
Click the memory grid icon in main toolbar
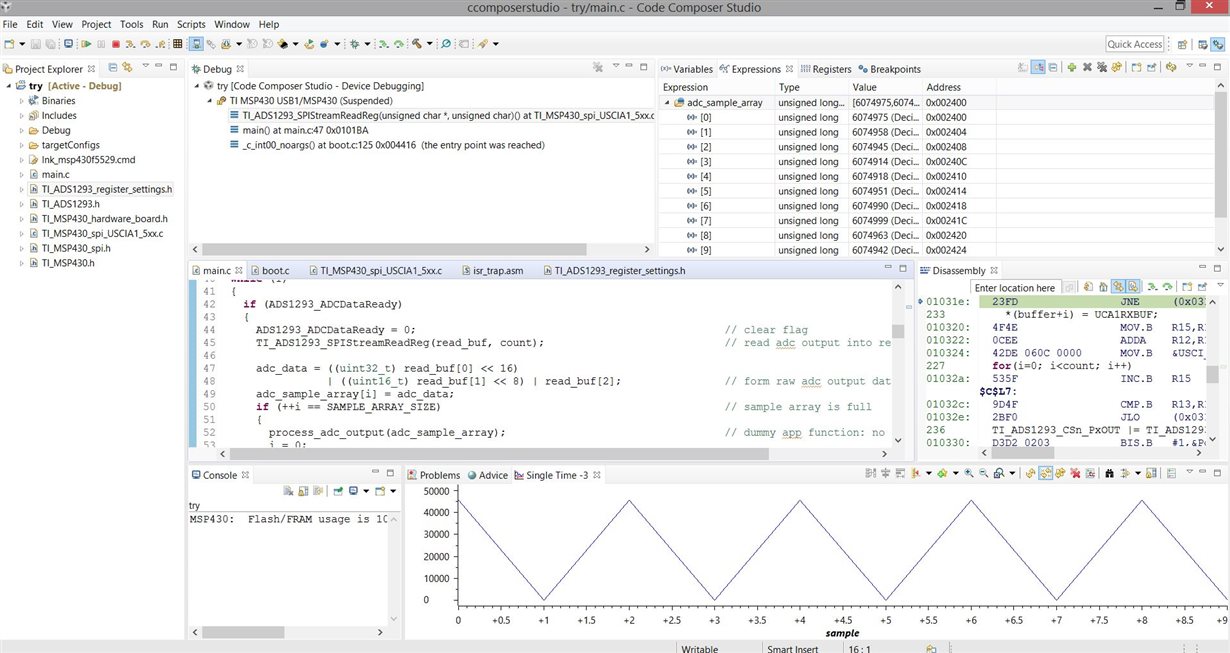click(178, 44)
